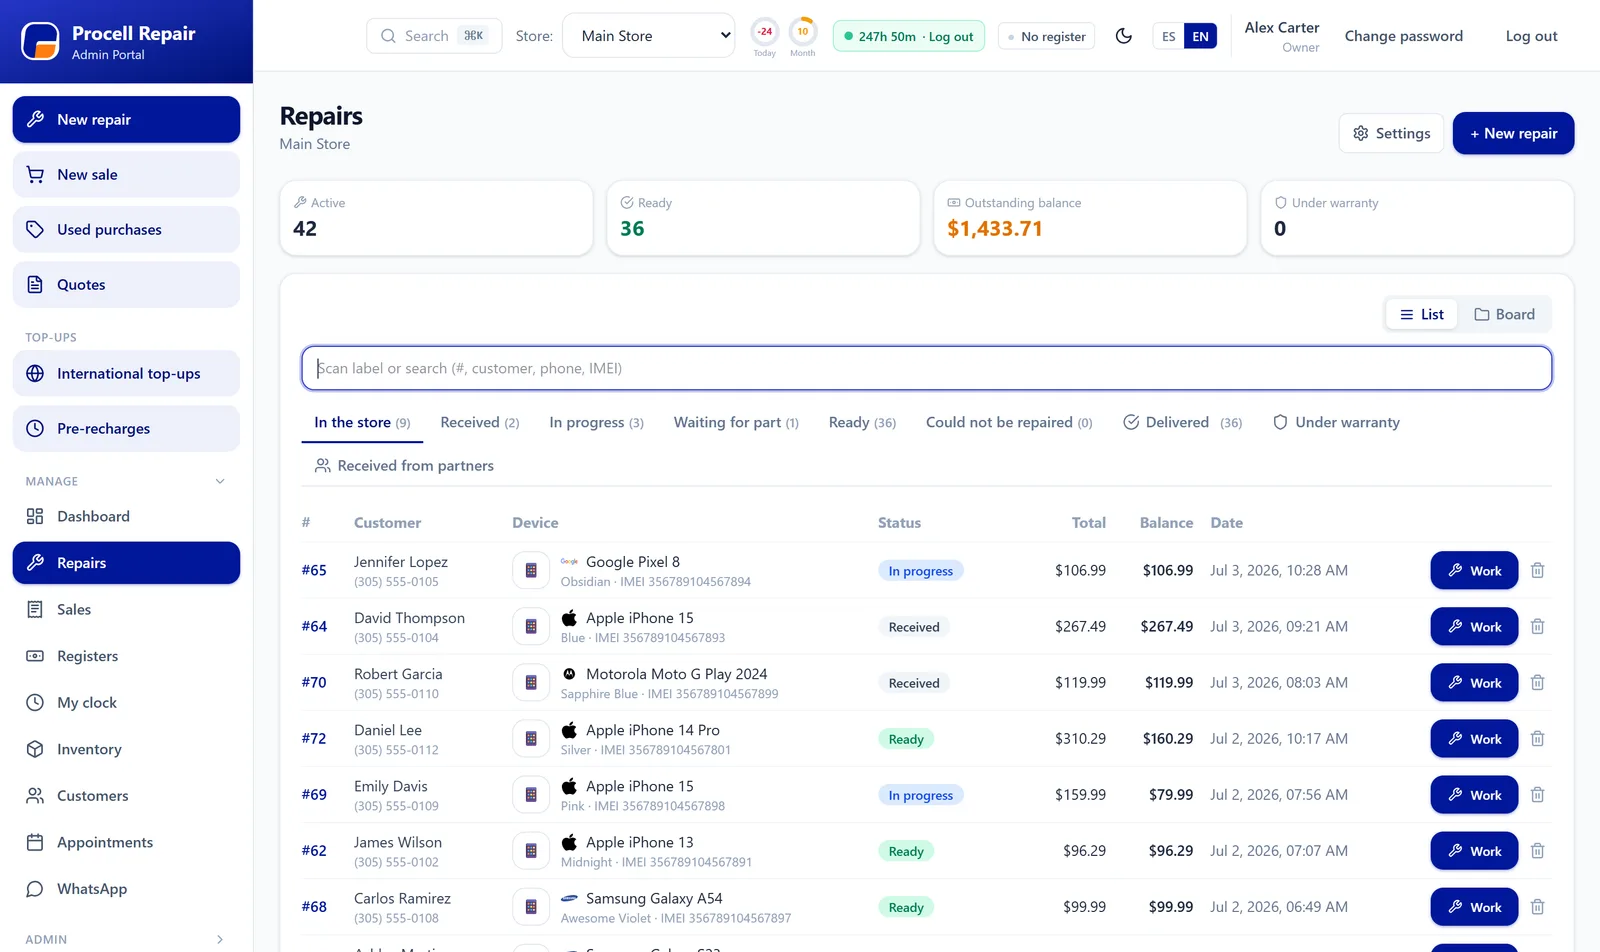1600x952 pixels.
Task: Delete repair #70 trash icon
Action: 1537,682
